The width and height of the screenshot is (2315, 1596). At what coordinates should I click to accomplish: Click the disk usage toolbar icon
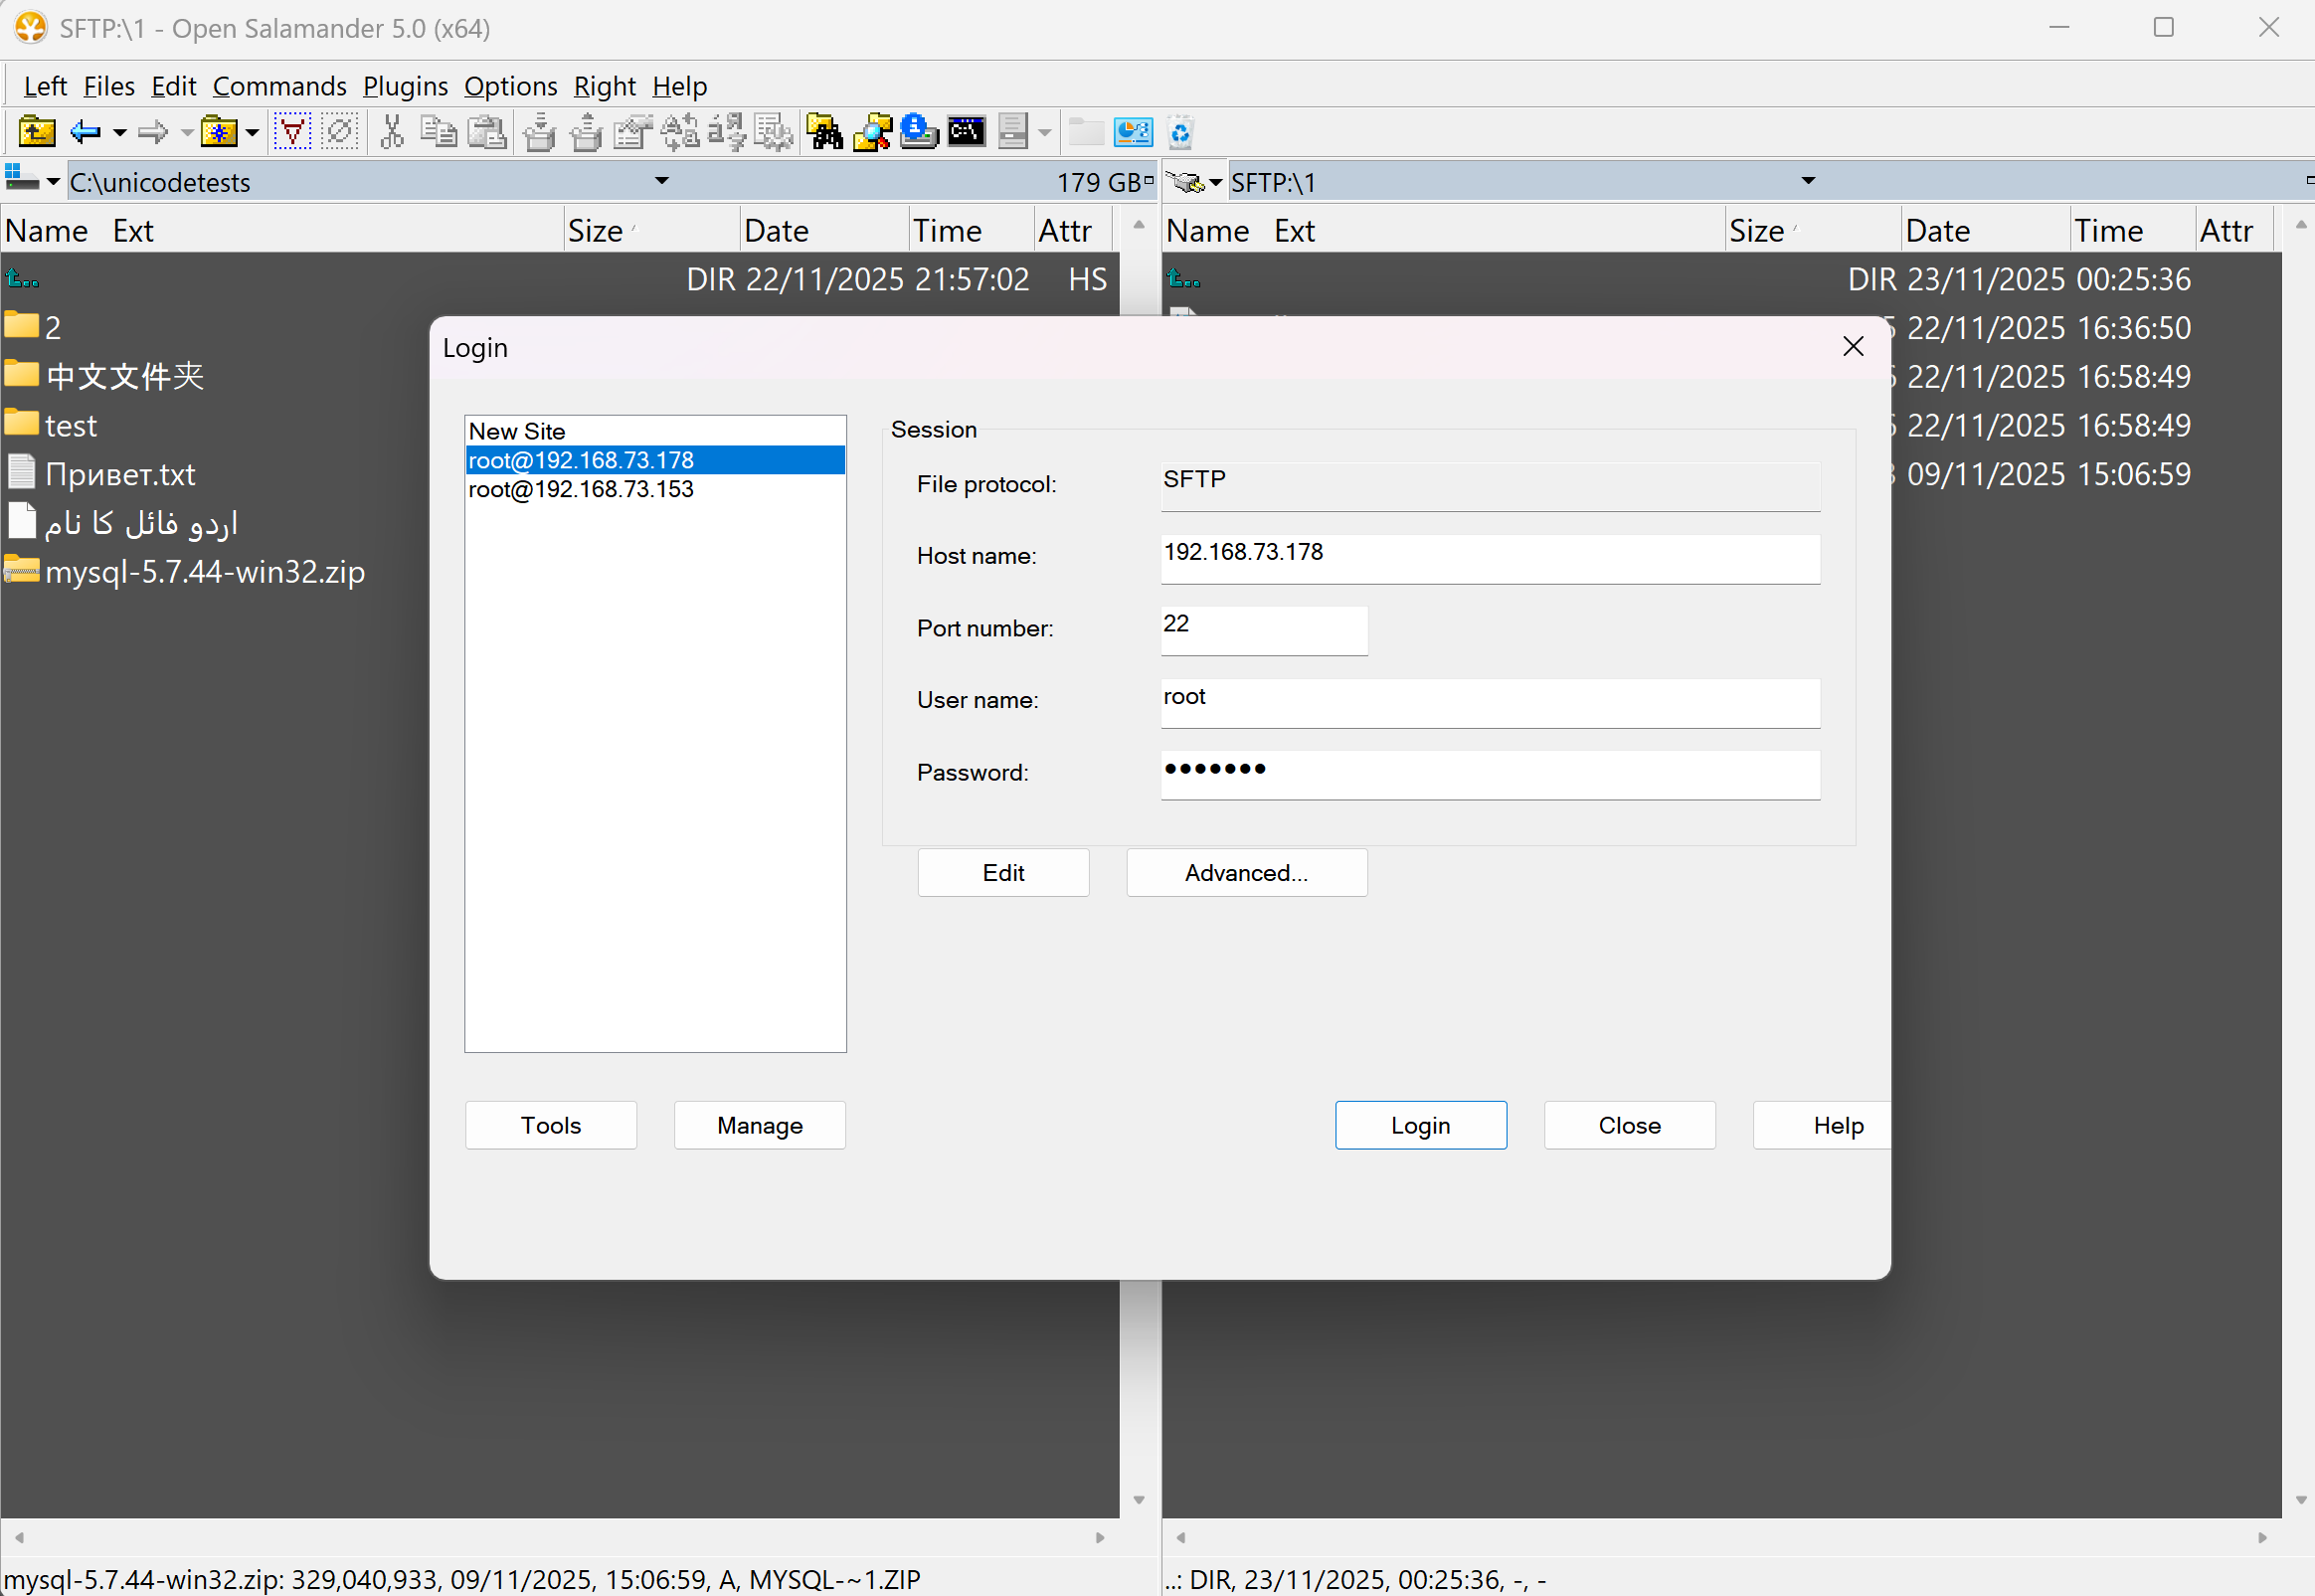[x=1133, y=131]
